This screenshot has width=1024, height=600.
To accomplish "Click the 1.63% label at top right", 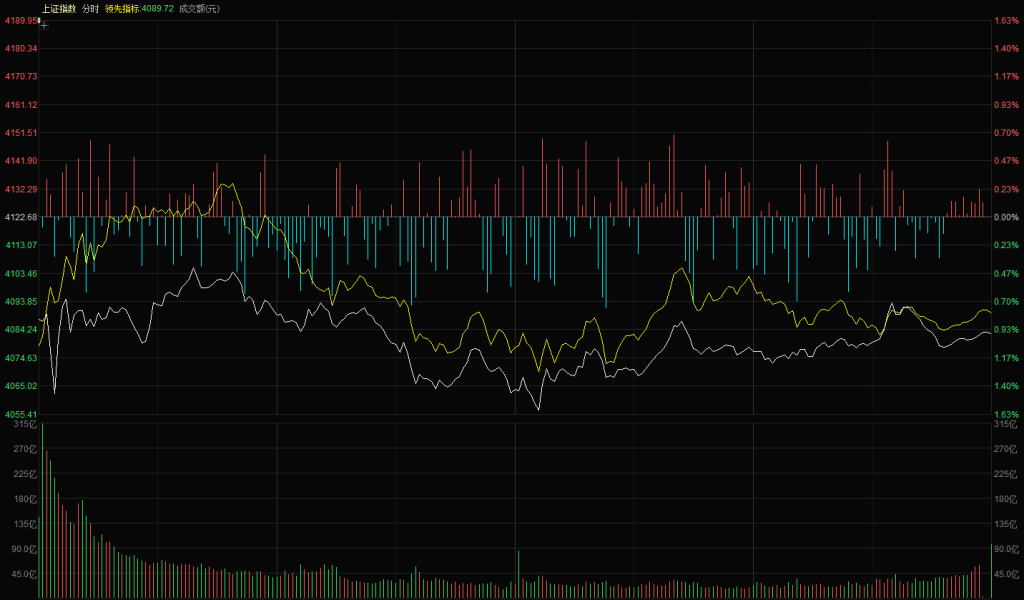I will (x=1005, y=20).
